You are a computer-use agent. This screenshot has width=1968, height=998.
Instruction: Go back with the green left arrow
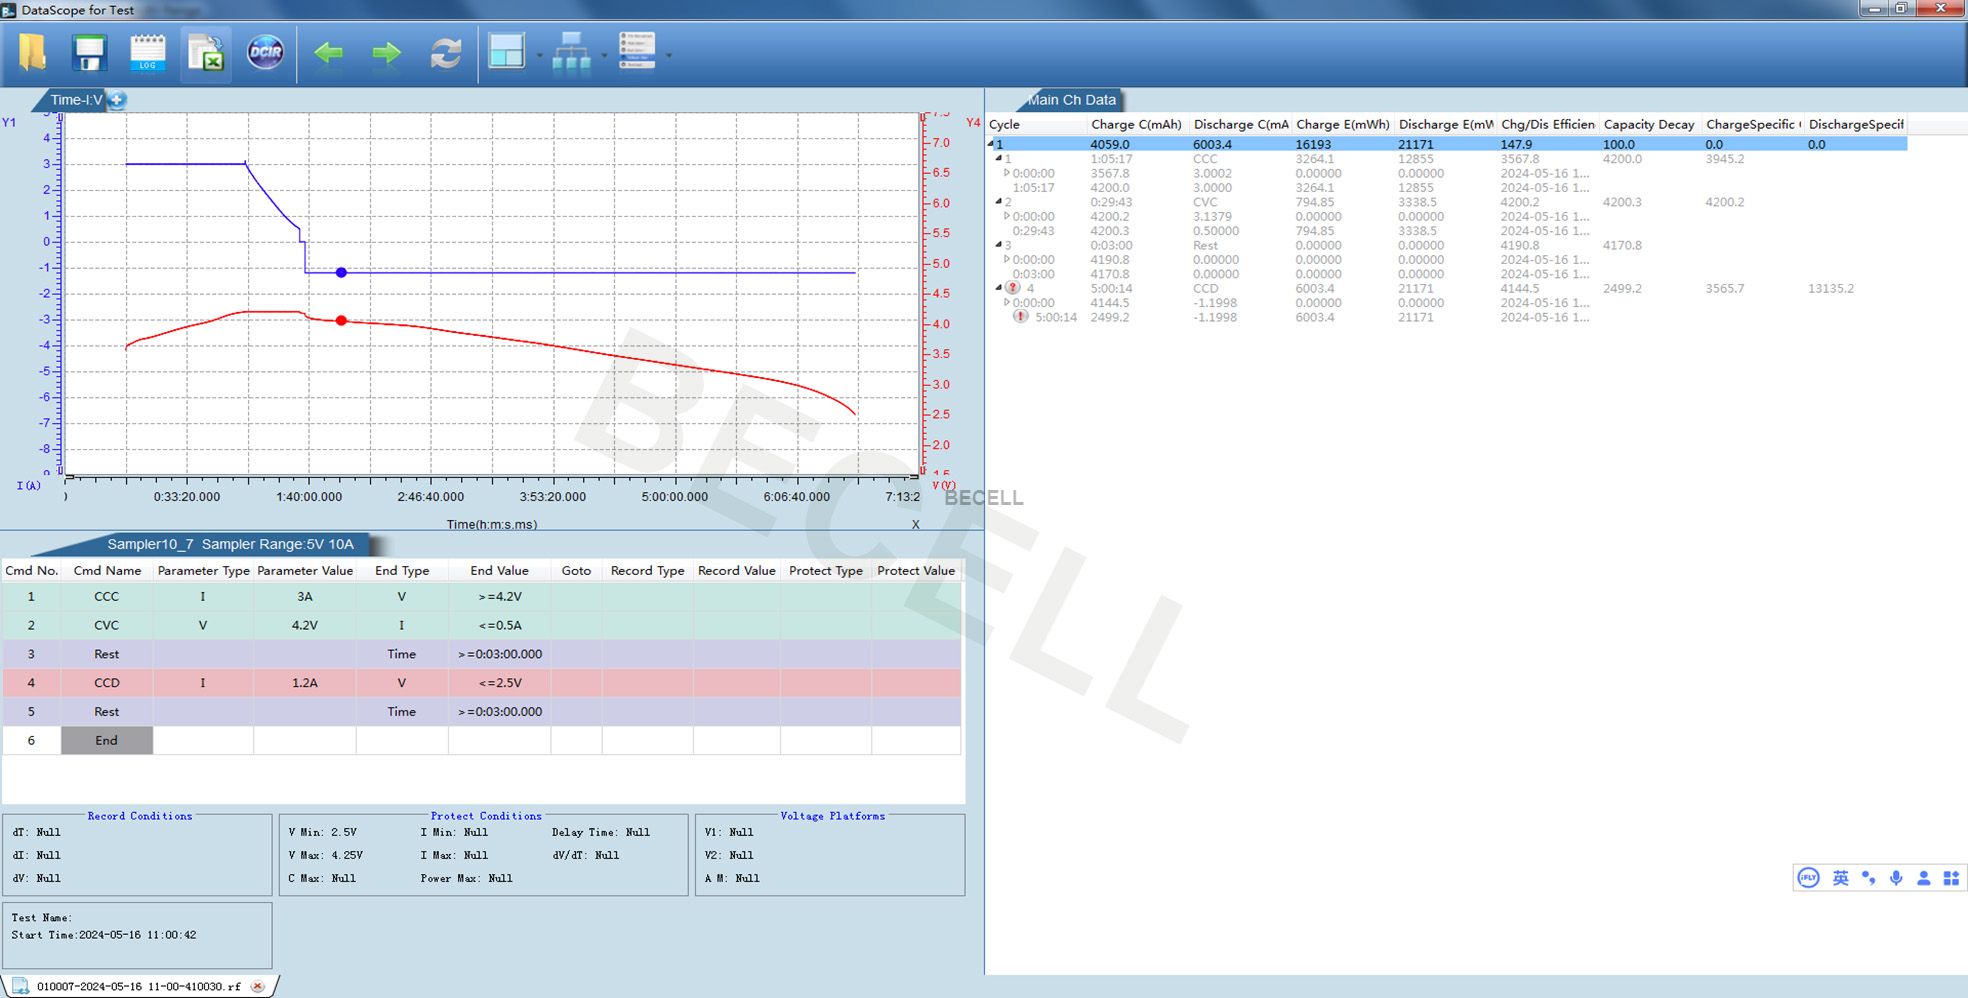tap(328, 52)
